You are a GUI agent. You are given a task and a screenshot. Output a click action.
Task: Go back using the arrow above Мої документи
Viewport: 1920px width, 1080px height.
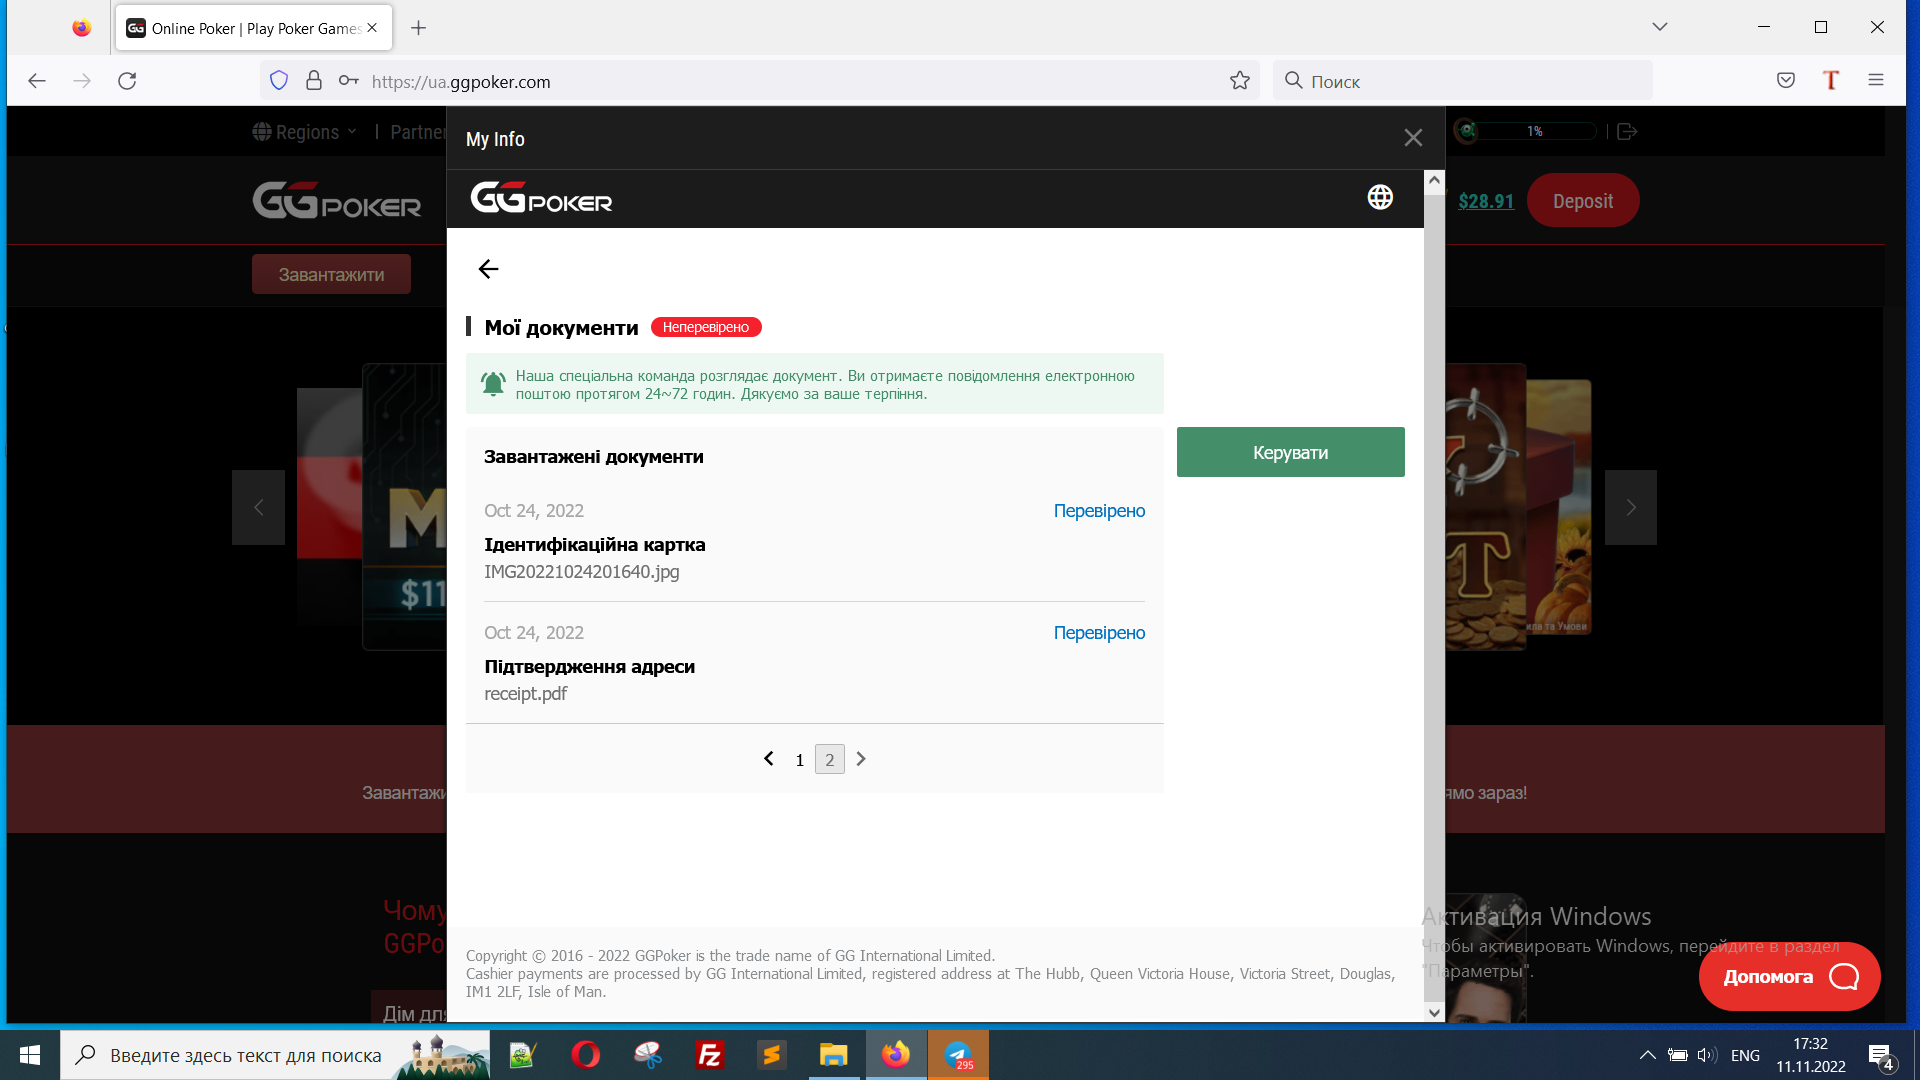coord(488,269)
